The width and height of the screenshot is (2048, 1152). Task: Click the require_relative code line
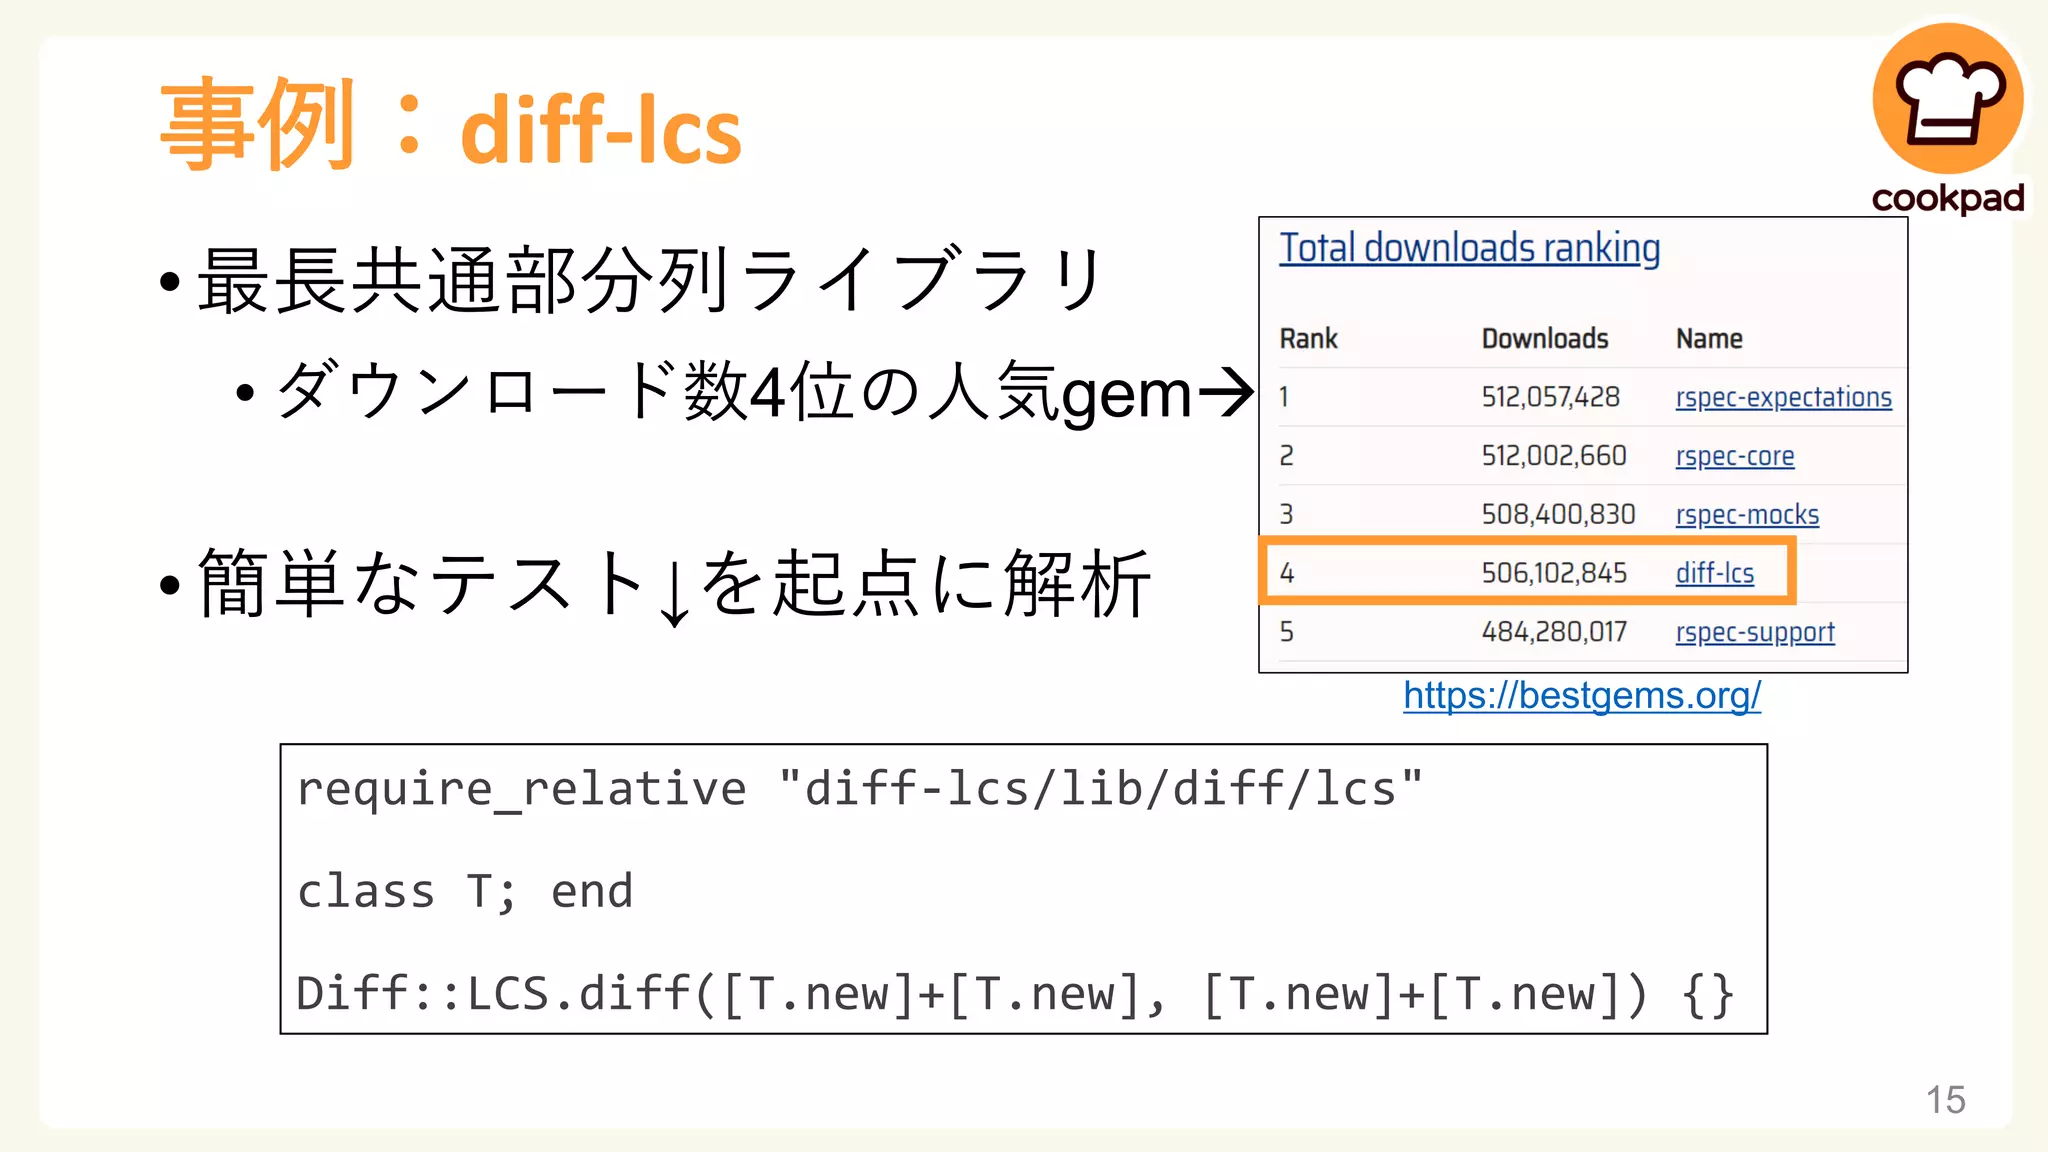859,789
